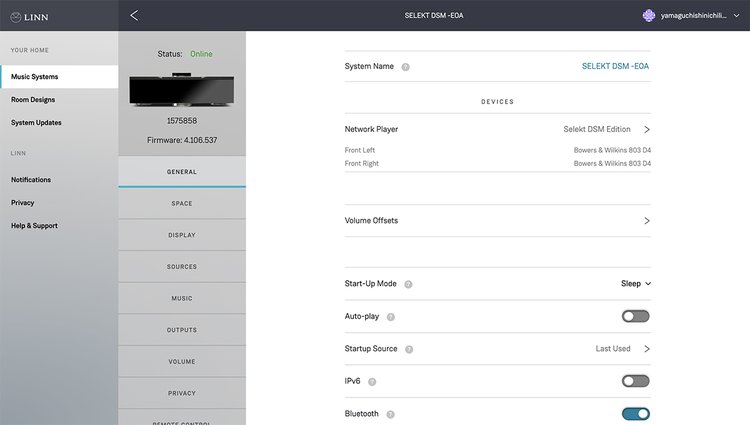The width and height of the screenshot is (750, 425).
Task: Click the help icon beside Start-Up Mode
Action: tap(408, 284)
